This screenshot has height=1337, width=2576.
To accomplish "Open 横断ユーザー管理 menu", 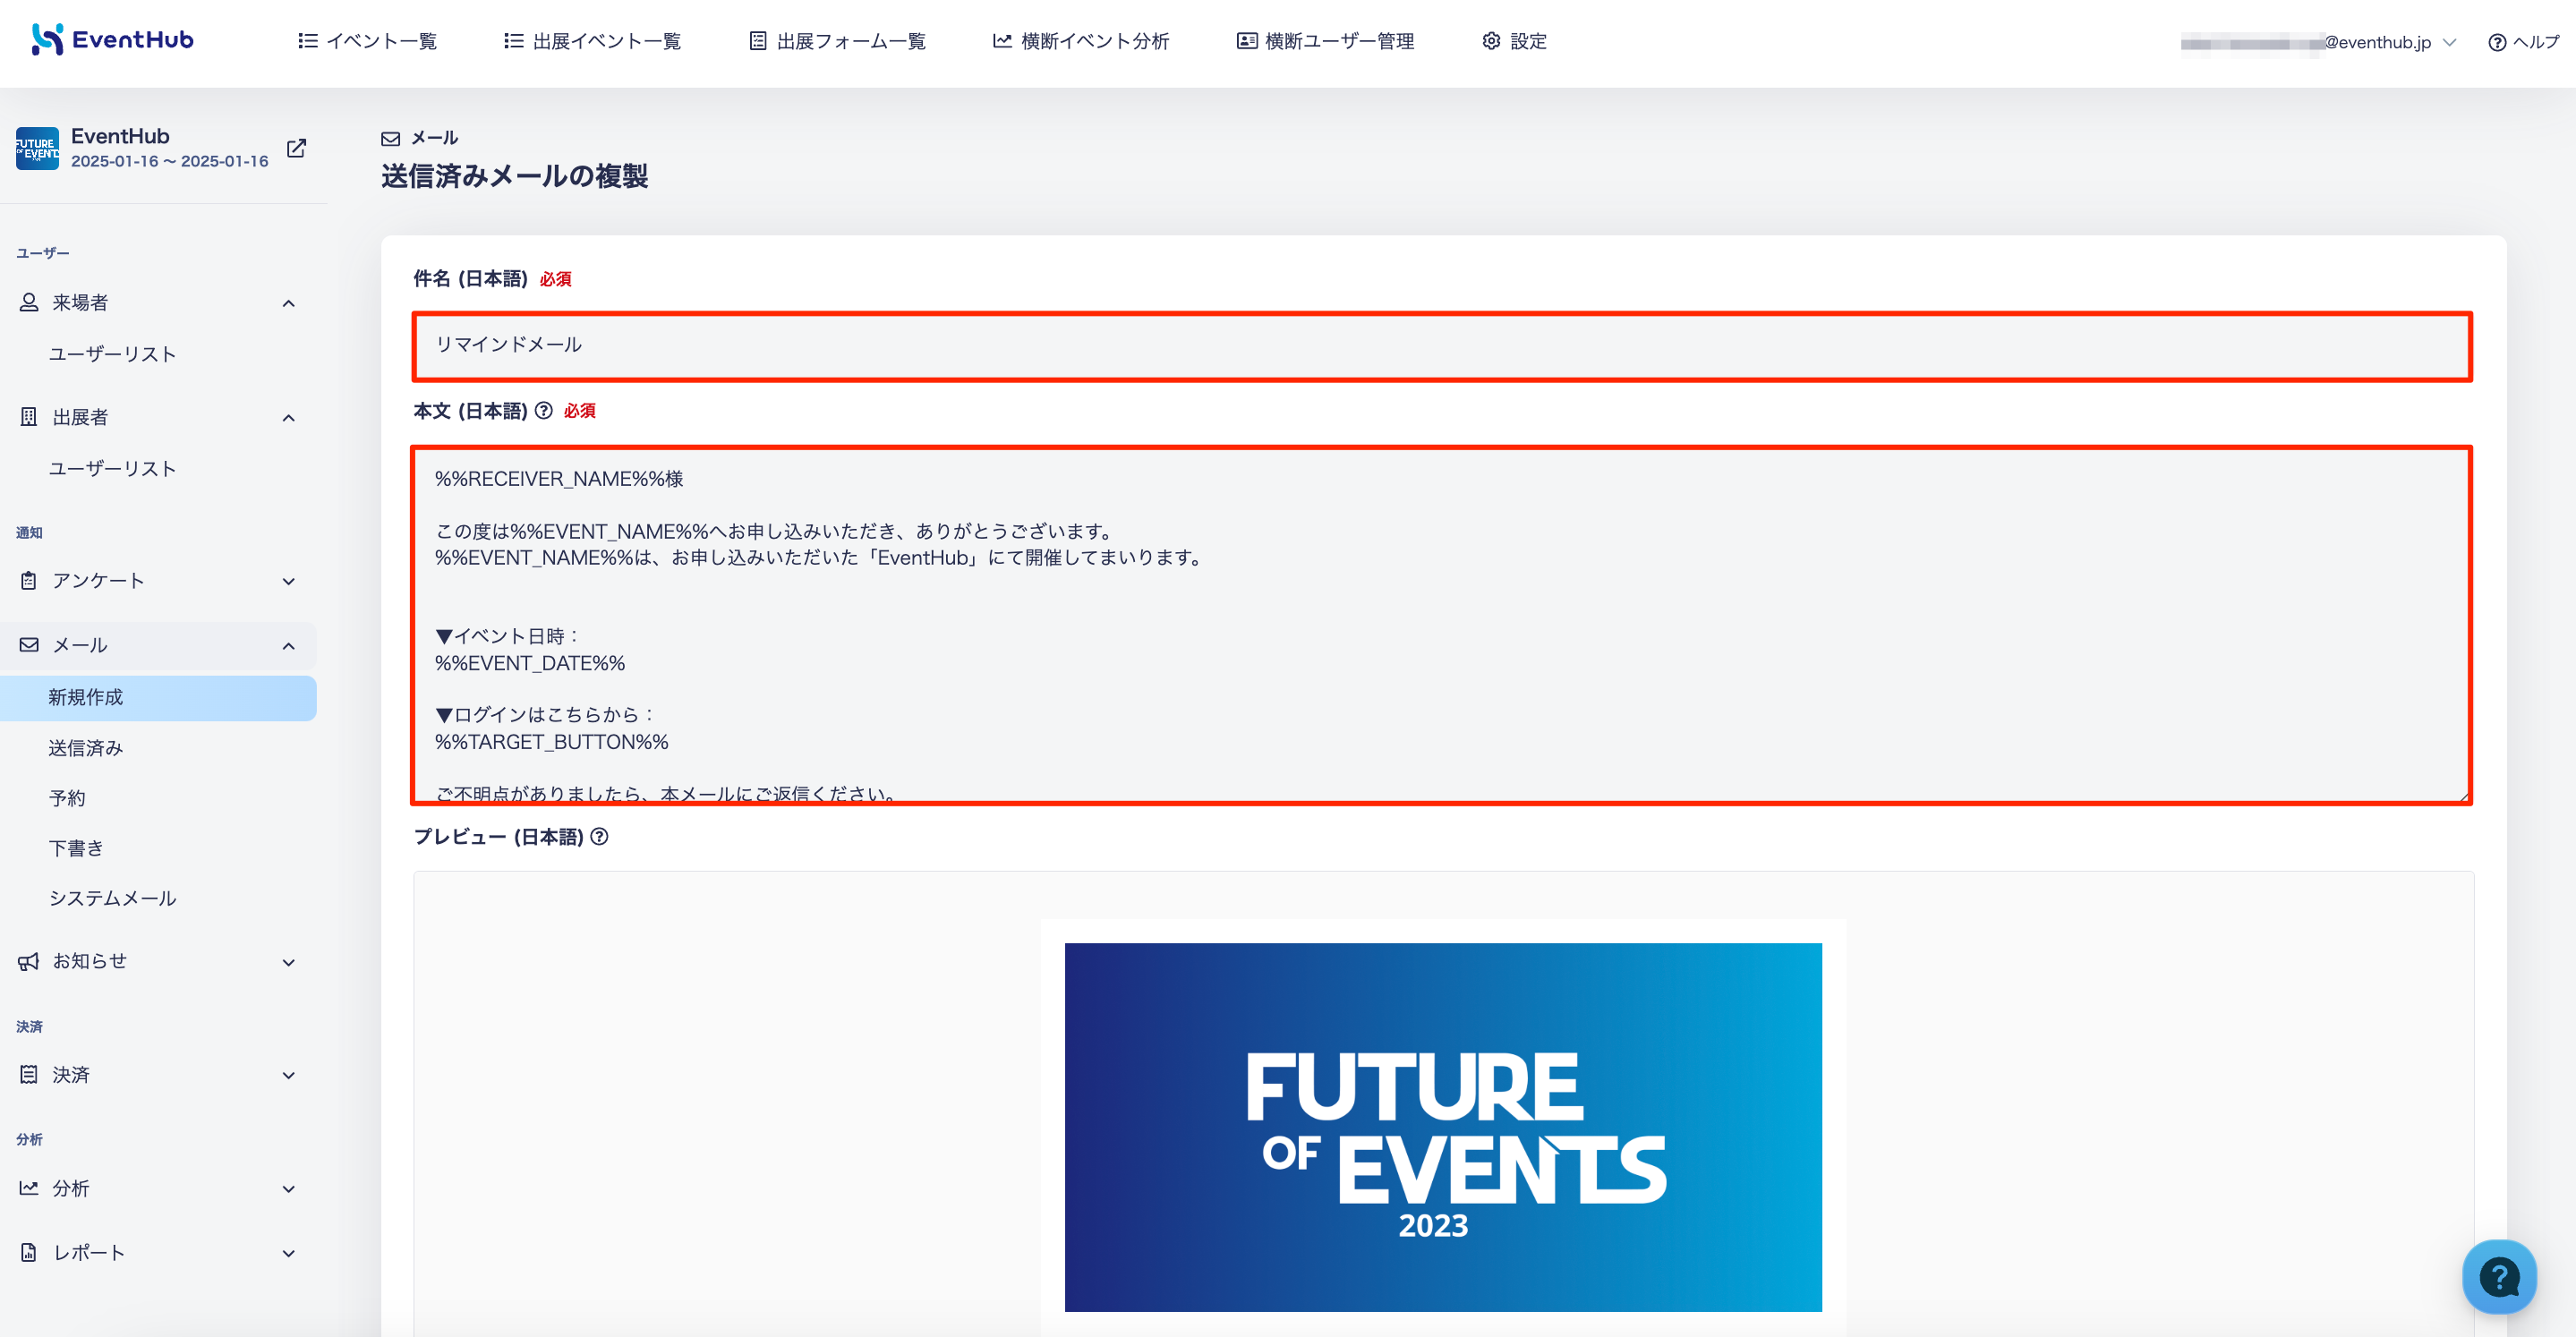I will coord(1325,41).
